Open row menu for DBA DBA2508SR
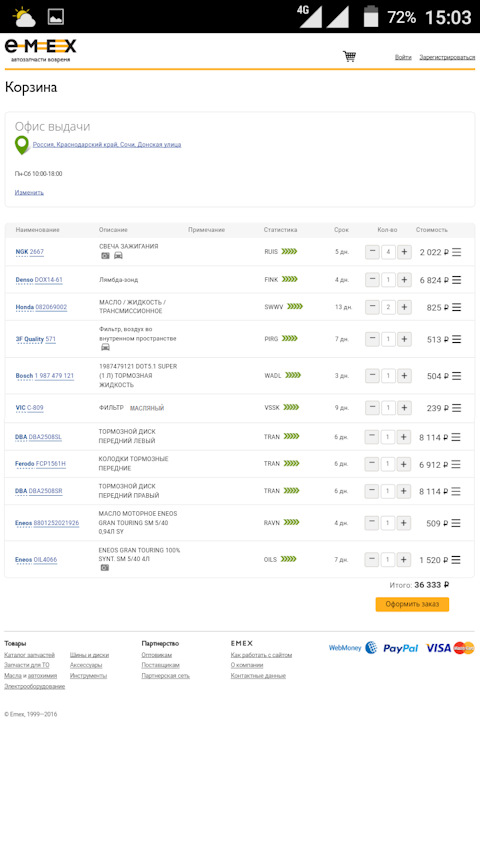This screenshot has width=480, height=853. coord(456,491)
